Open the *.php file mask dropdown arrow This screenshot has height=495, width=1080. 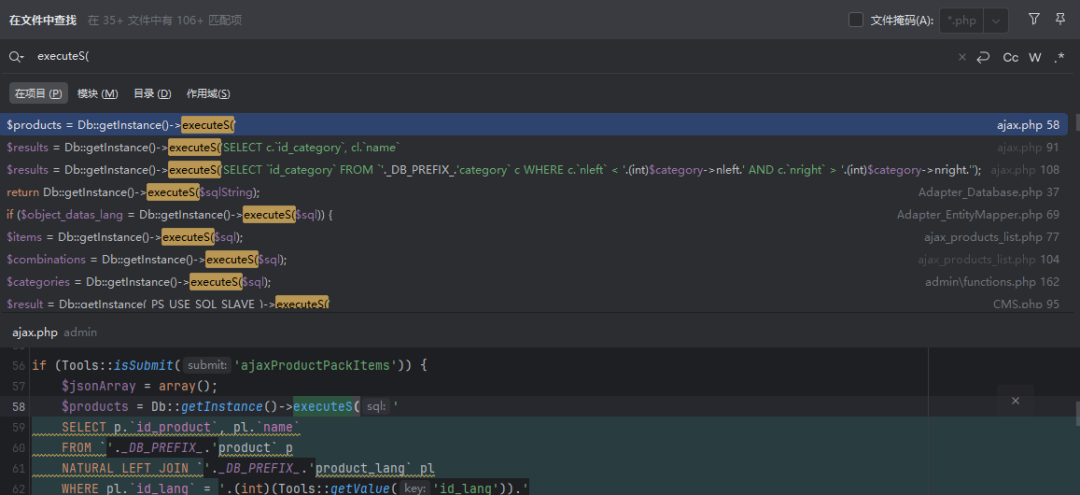click(996, 21)
